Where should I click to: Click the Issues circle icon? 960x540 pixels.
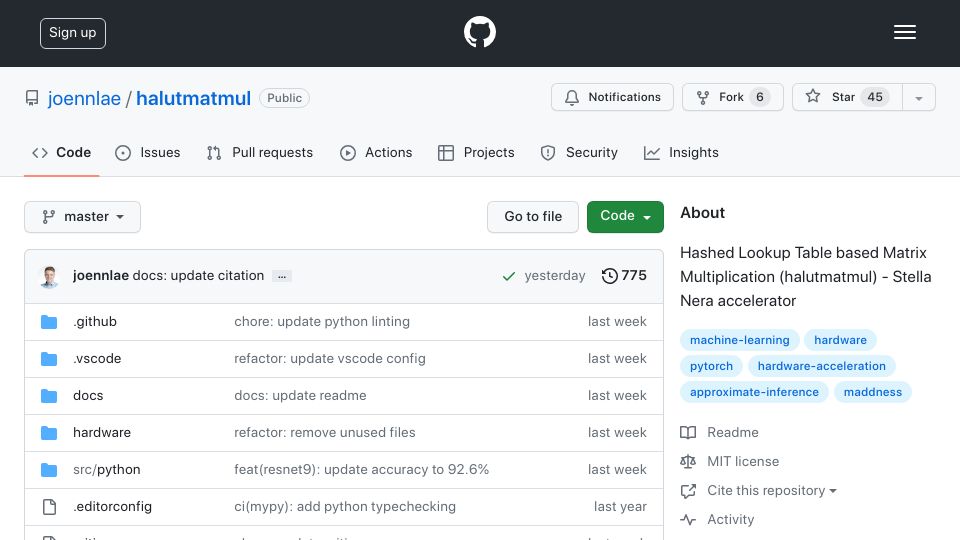click(x=123, y=153)
